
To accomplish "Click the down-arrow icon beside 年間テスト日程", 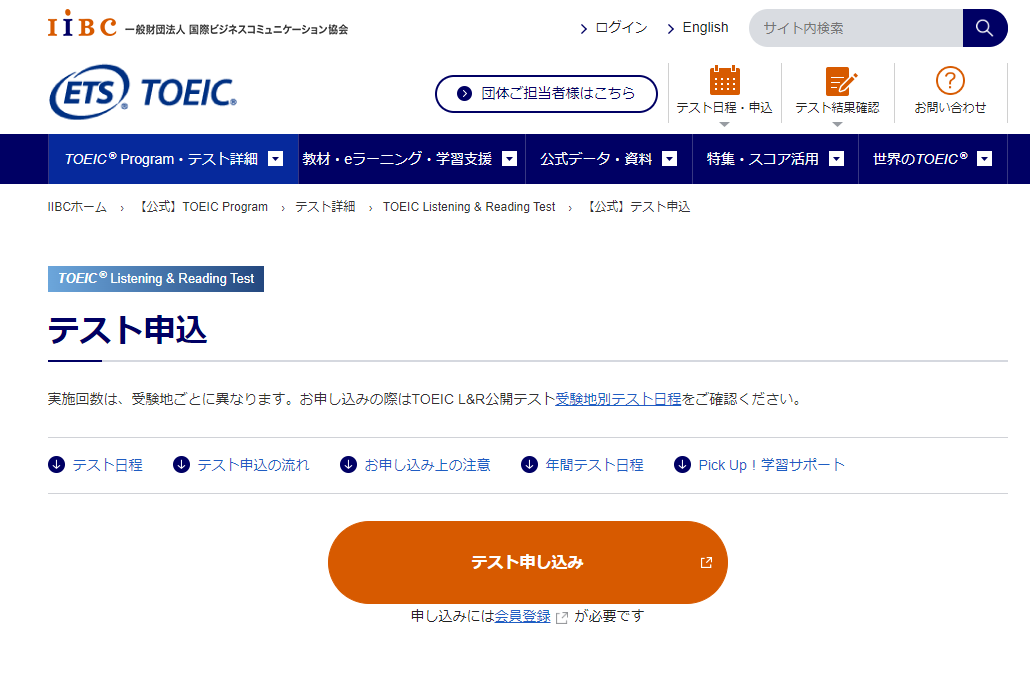I will click(529, 464).
